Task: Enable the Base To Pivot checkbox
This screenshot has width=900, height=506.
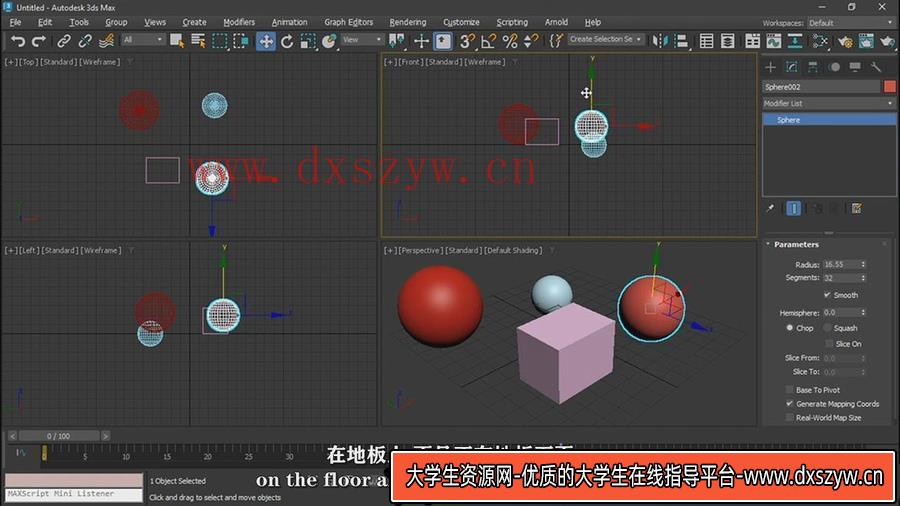Action: pos(790,390)
